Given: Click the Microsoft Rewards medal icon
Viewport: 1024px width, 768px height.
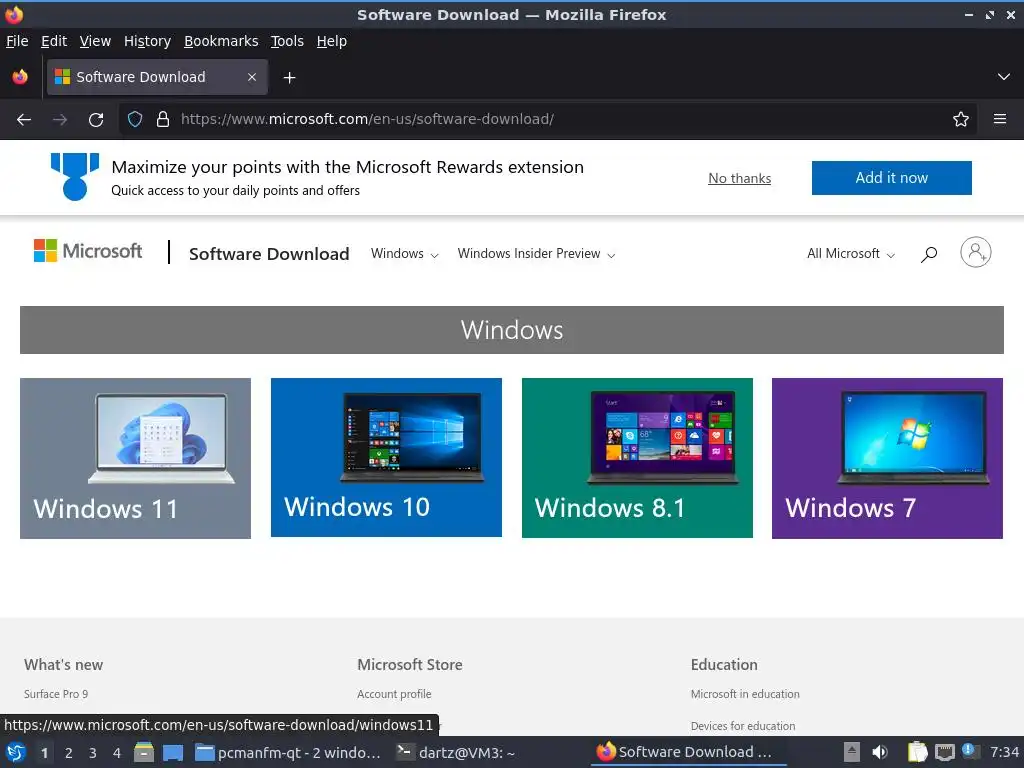Looking at the screenshot, I should 75,176.
